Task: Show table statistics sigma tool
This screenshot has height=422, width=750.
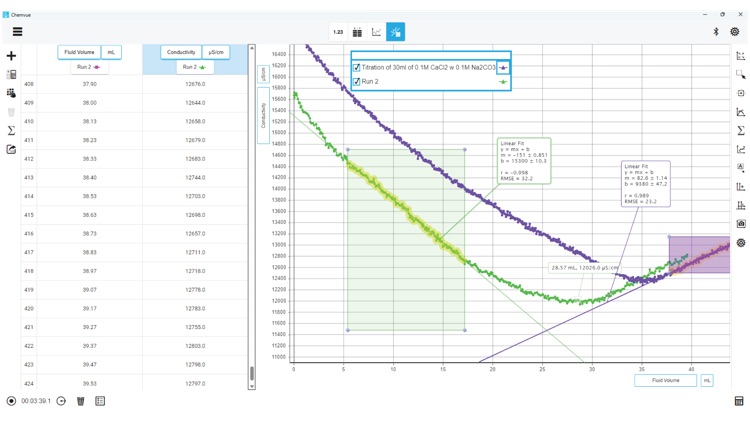Action: (x=11, y=131)
